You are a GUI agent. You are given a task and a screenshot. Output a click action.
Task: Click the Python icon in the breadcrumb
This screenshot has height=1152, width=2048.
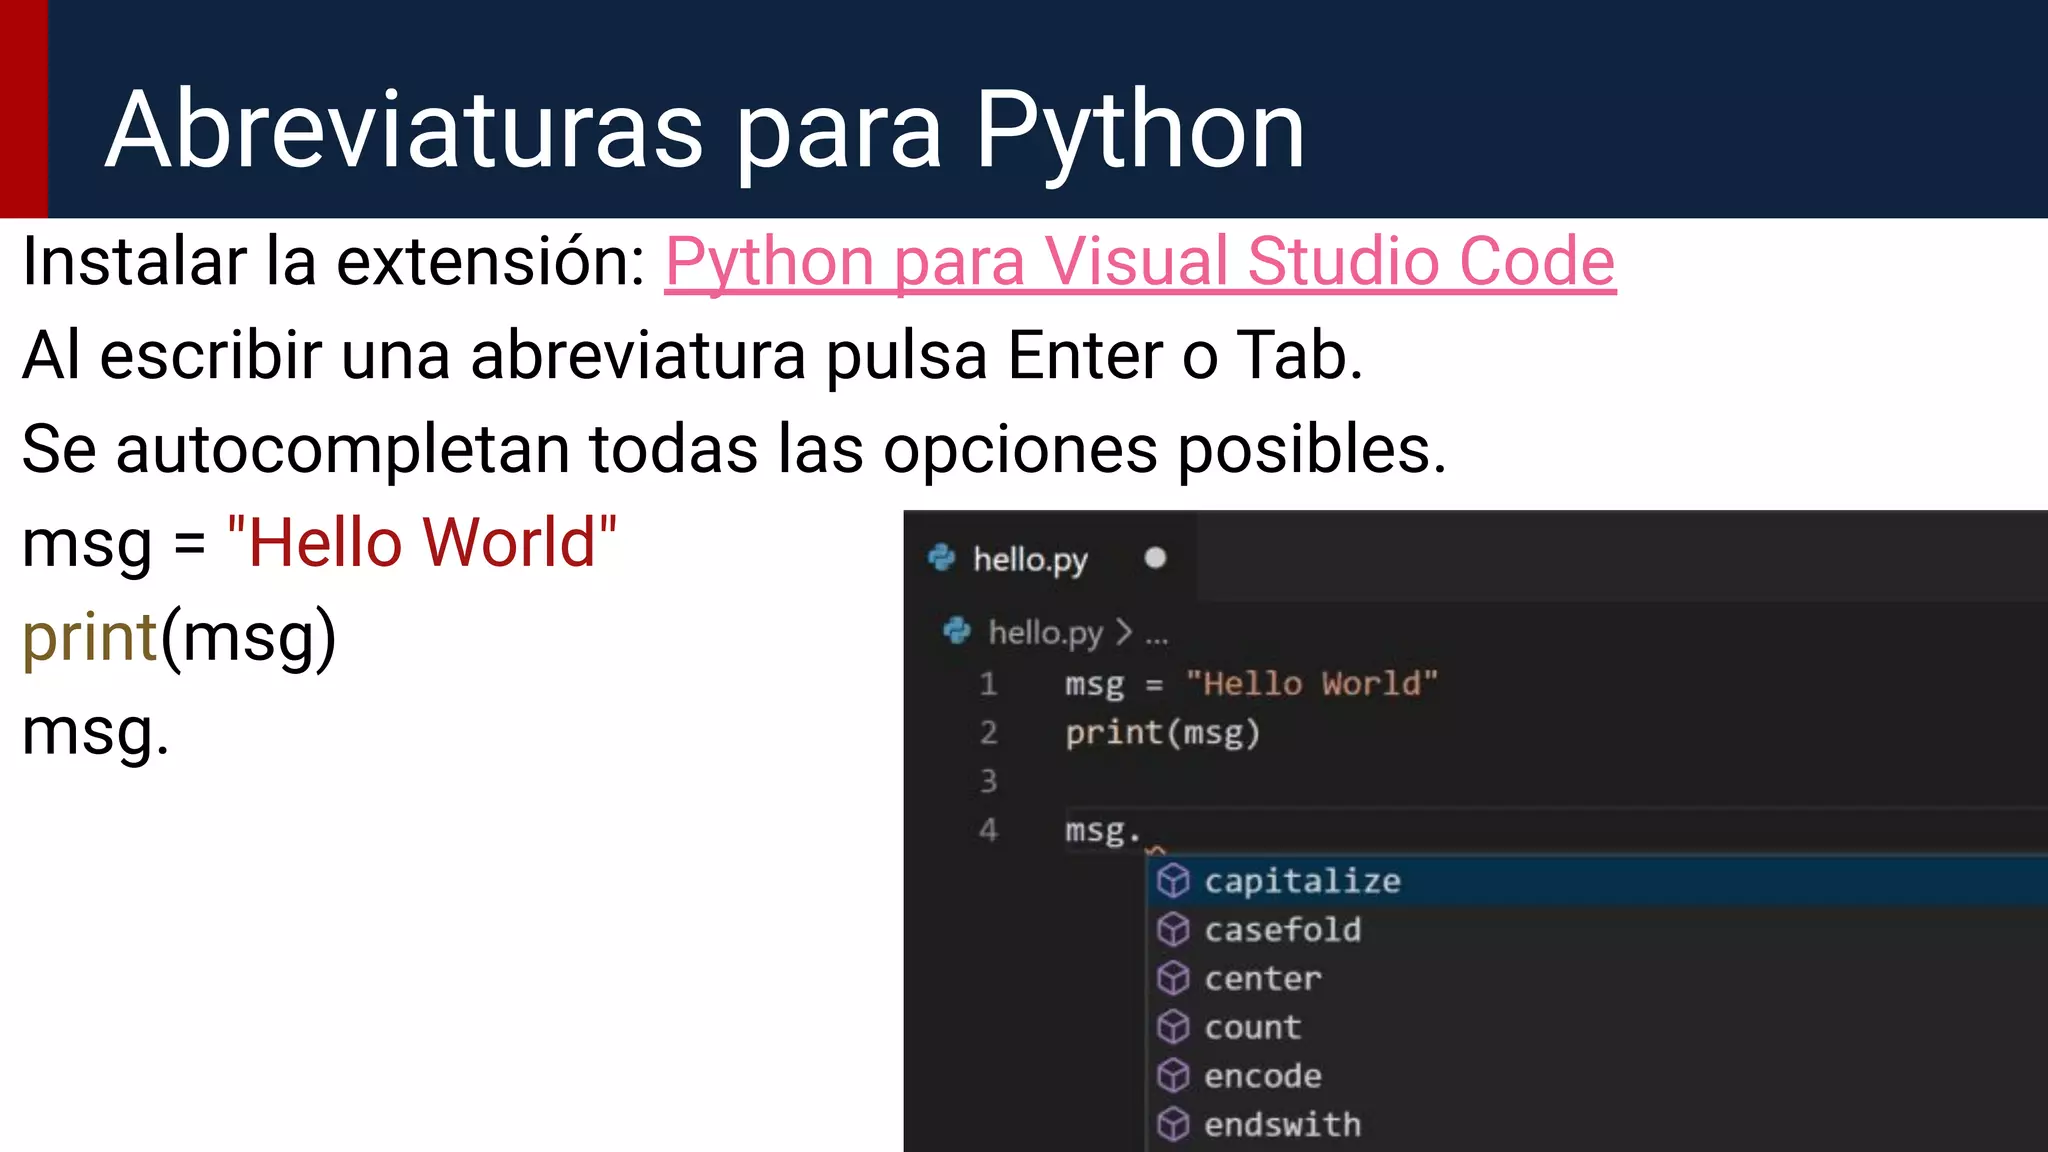[x=957, y=631]
